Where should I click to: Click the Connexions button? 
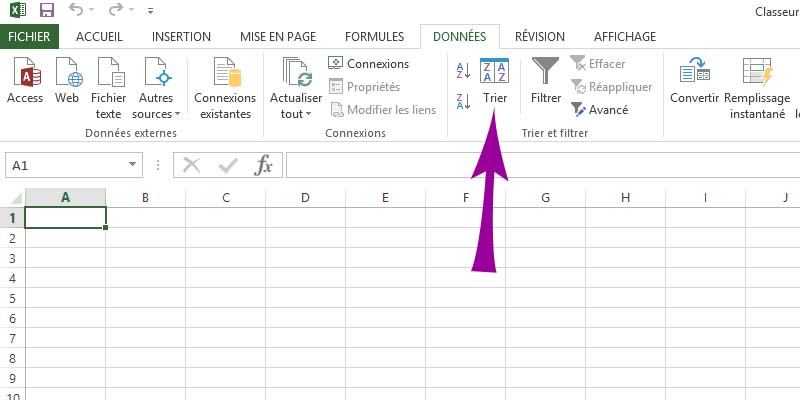[x=368, y=64]
